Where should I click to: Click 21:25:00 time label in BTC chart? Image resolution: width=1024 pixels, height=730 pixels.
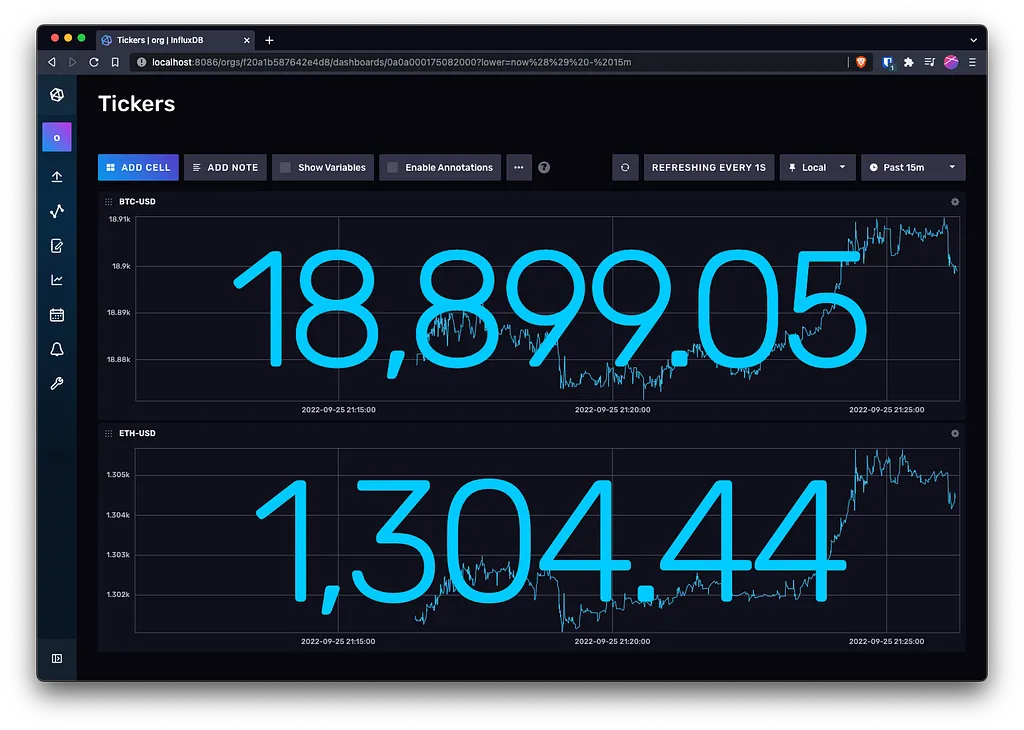(x=886, y=410)
